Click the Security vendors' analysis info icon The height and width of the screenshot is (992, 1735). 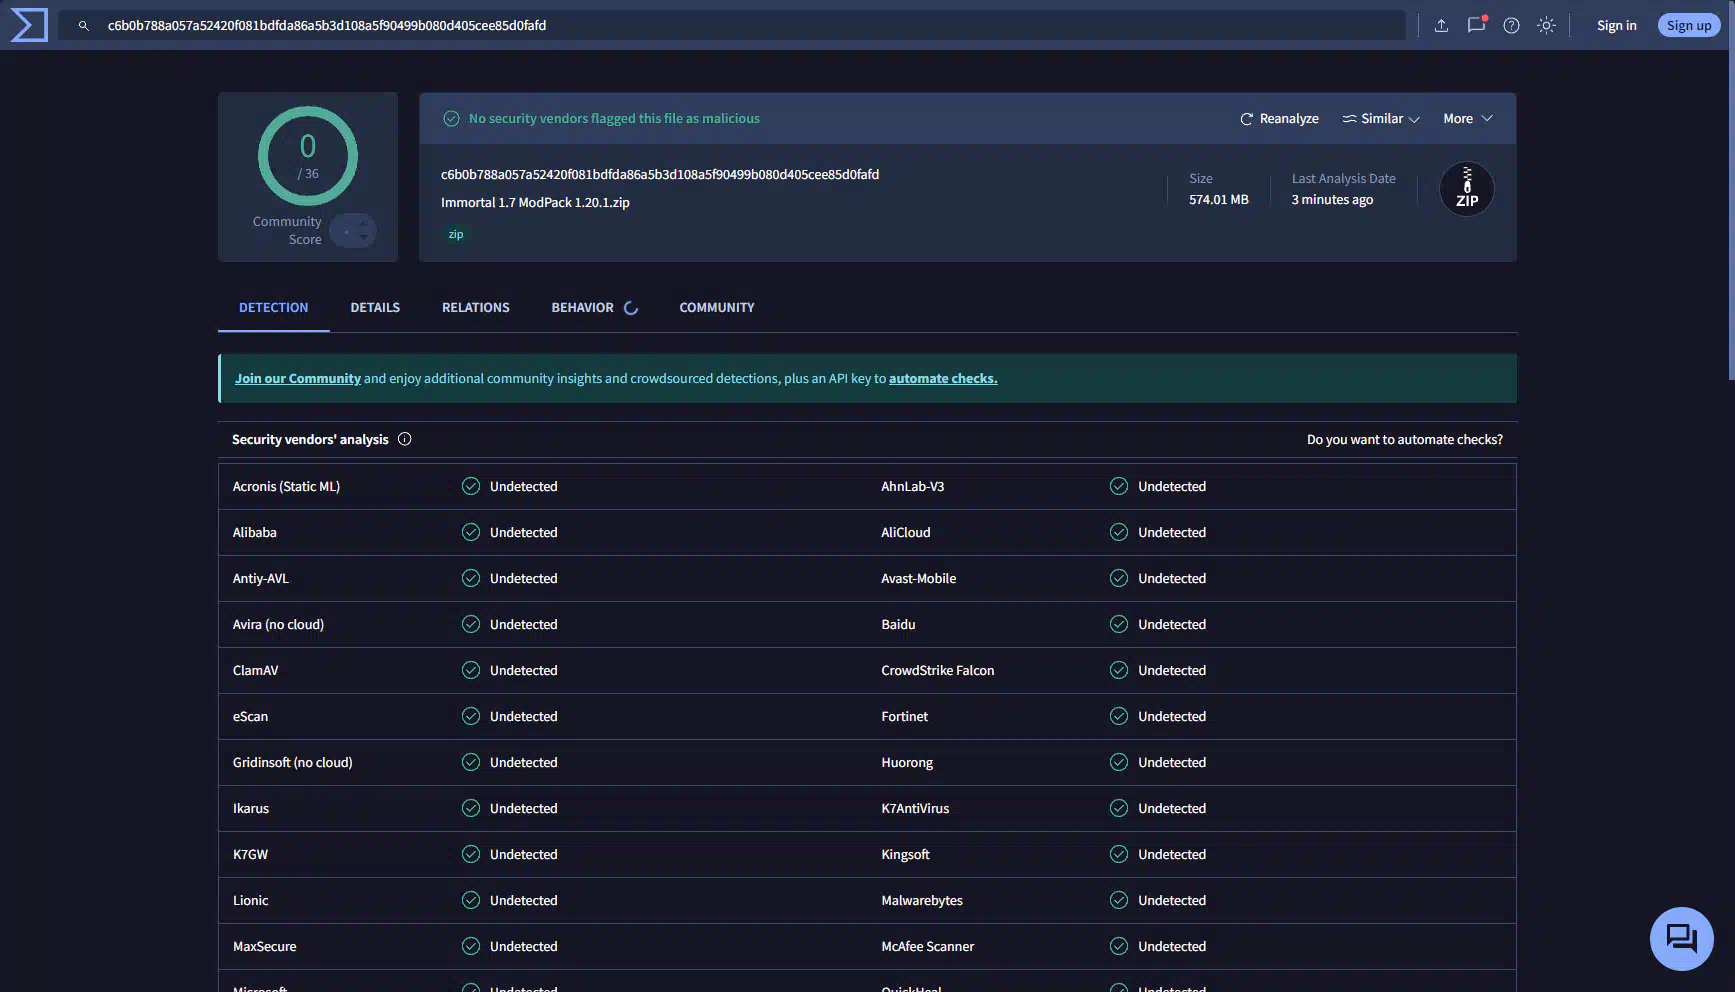(405, 439)
